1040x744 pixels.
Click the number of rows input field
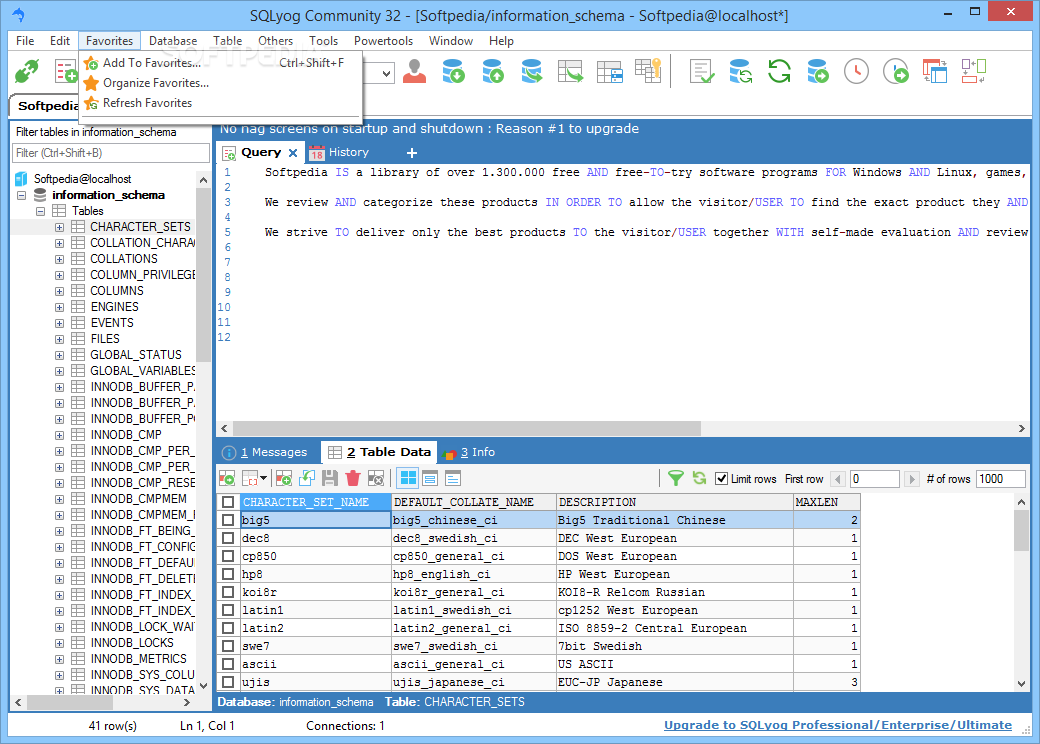[1001, 479]
